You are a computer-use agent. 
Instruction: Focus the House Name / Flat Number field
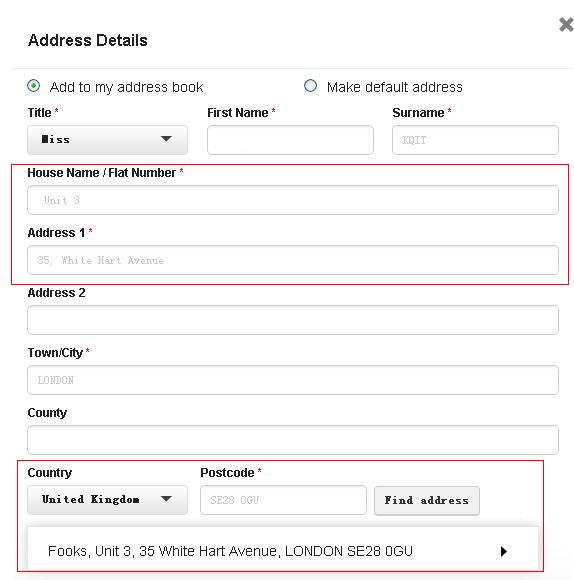tap(293, 200)
